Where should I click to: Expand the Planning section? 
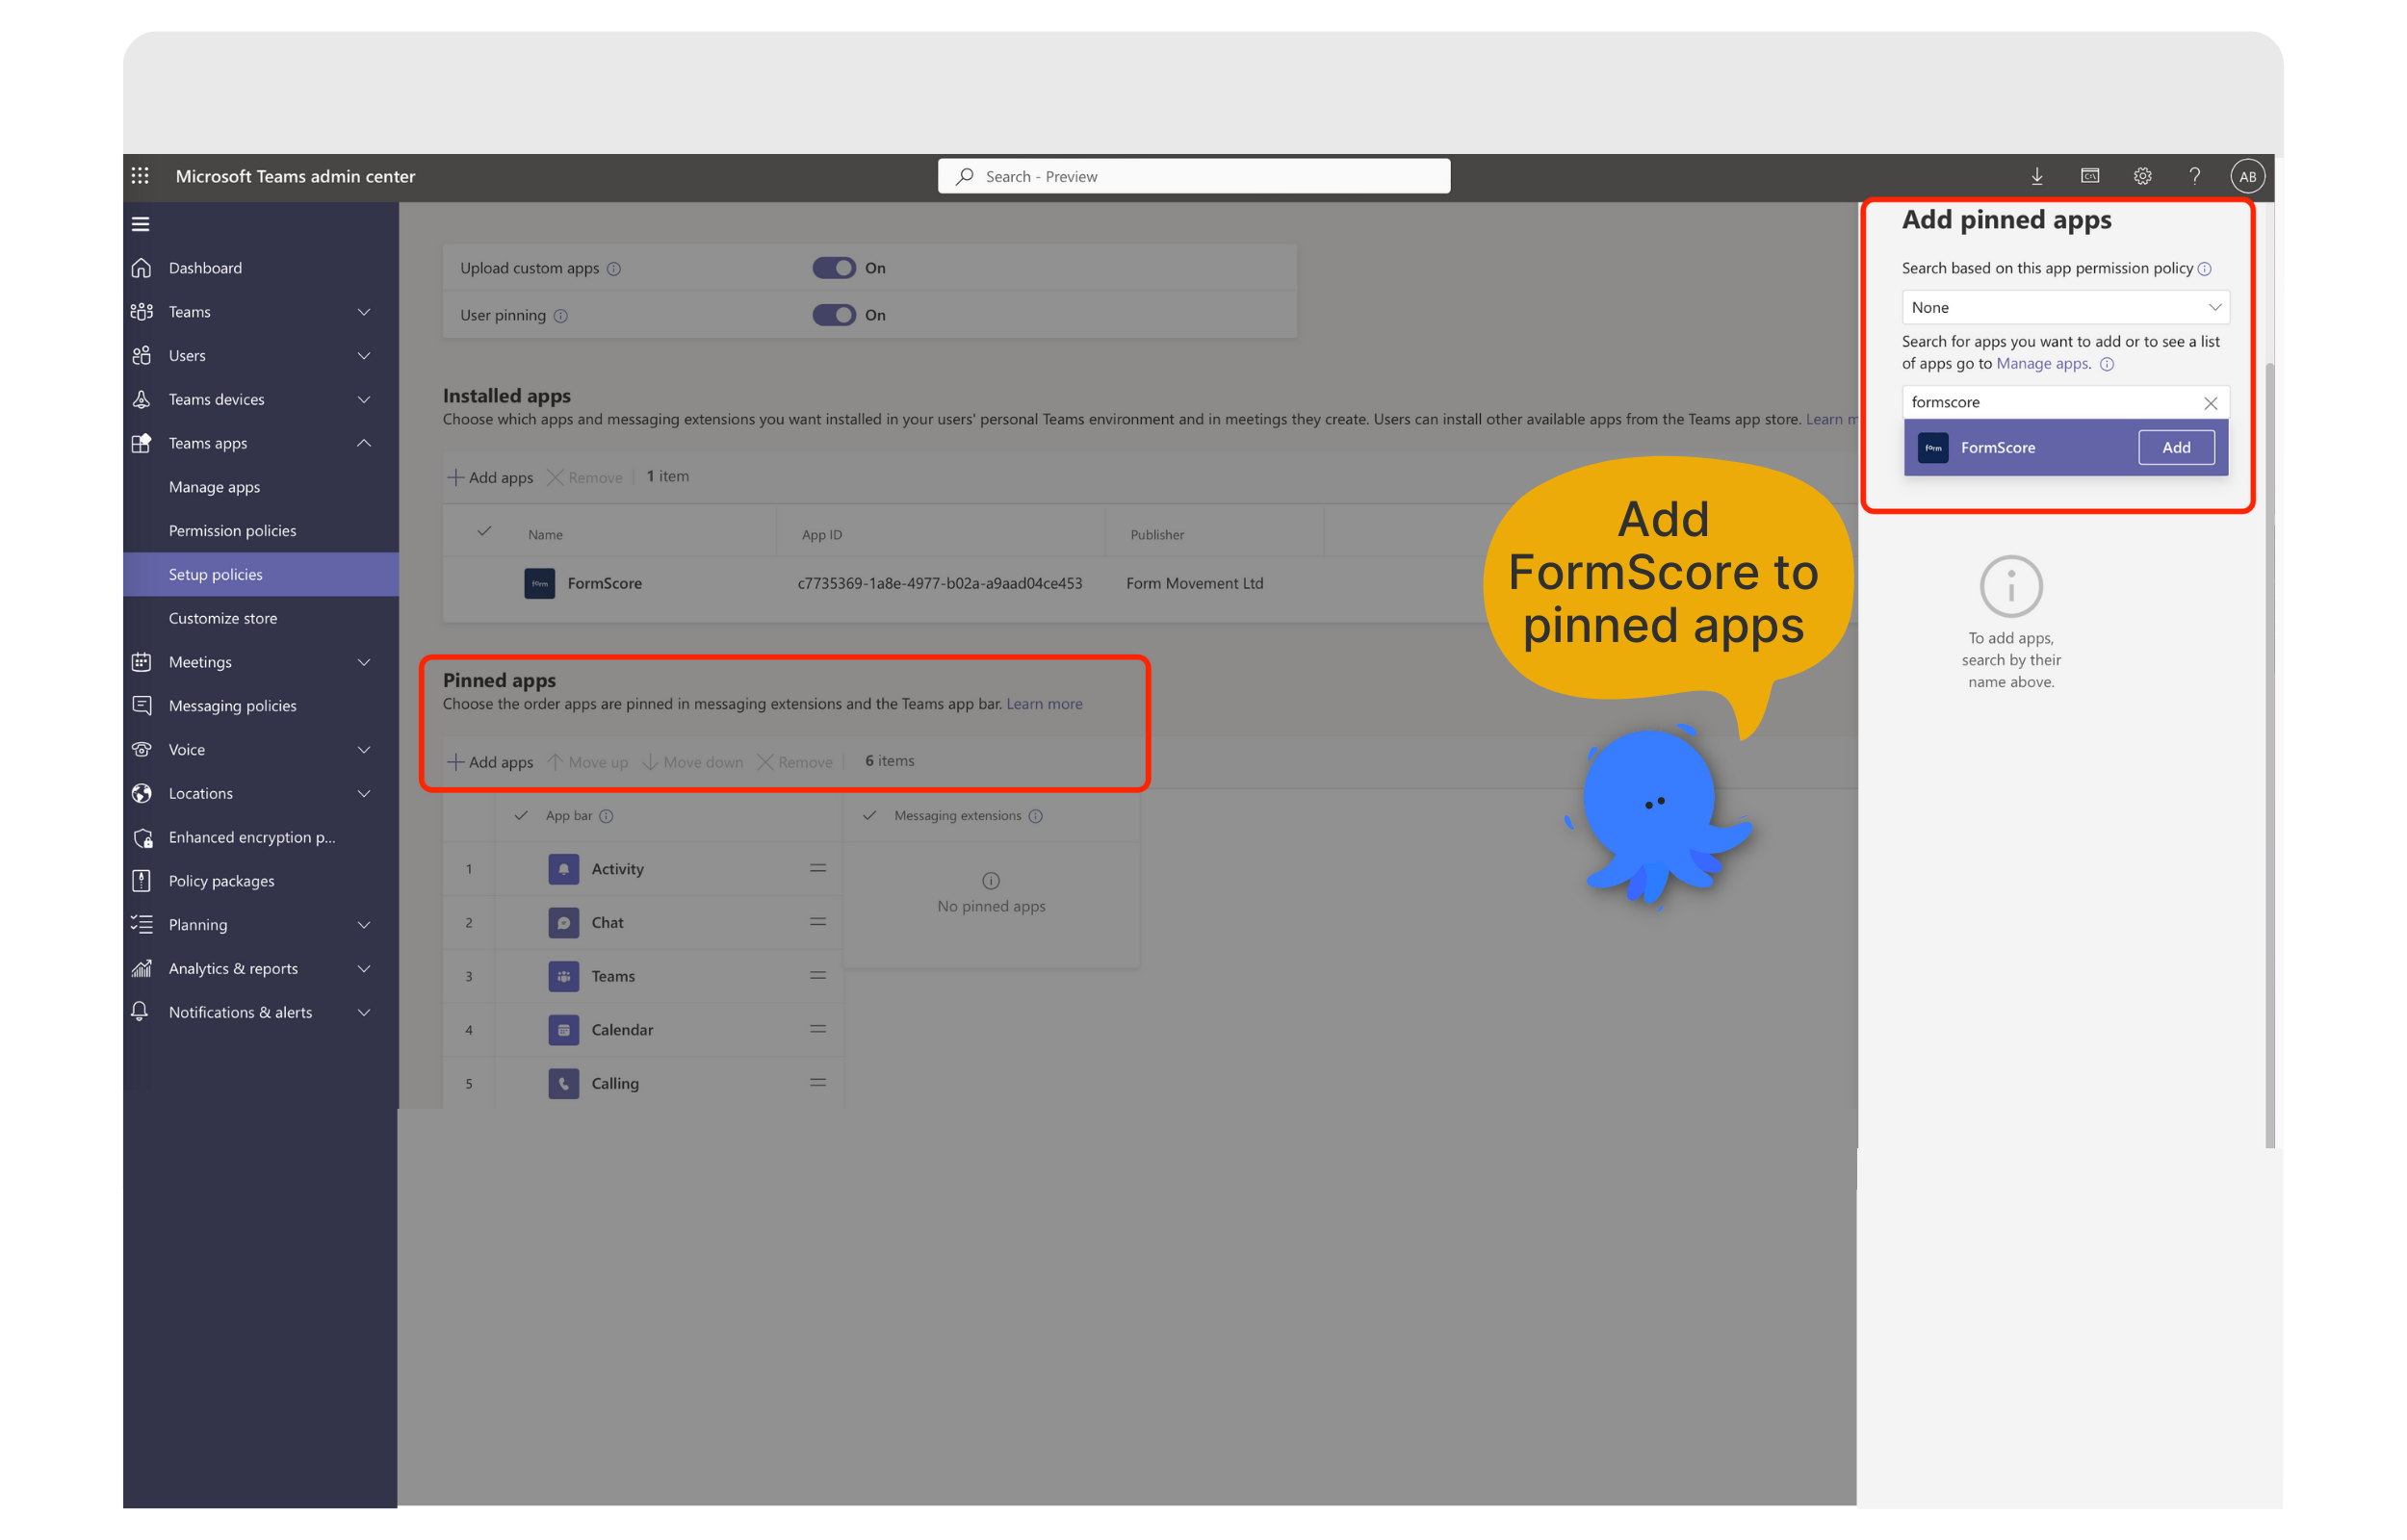(364, 925)
